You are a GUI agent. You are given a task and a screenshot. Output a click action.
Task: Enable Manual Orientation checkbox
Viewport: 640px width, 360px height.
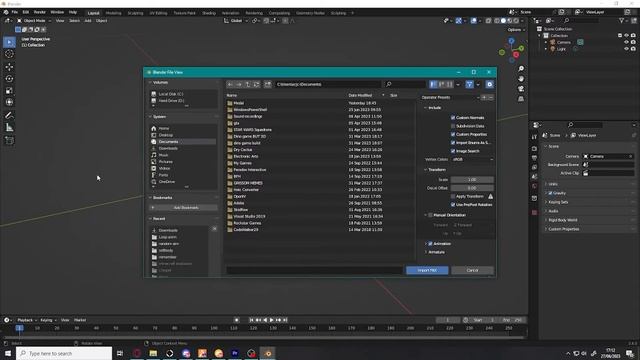[x=430, y=215]
